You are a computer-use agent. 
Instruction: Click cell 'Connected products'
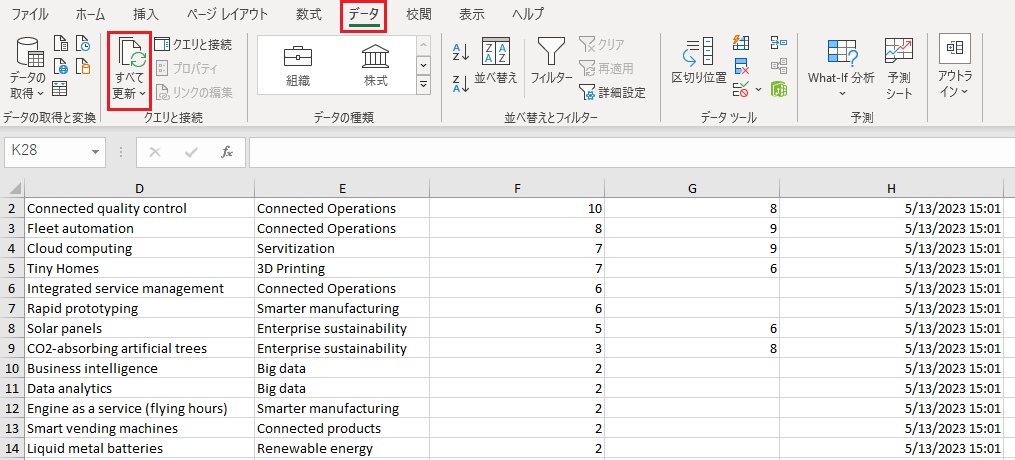(342, 429)
